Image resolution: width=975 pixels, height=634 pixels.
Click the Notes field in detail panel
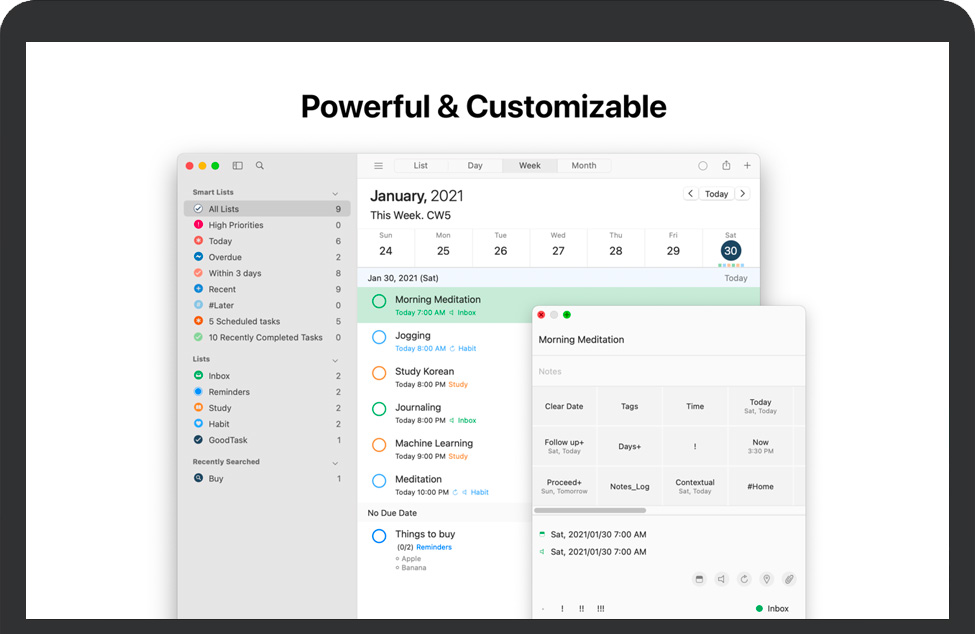coord(668,371)
